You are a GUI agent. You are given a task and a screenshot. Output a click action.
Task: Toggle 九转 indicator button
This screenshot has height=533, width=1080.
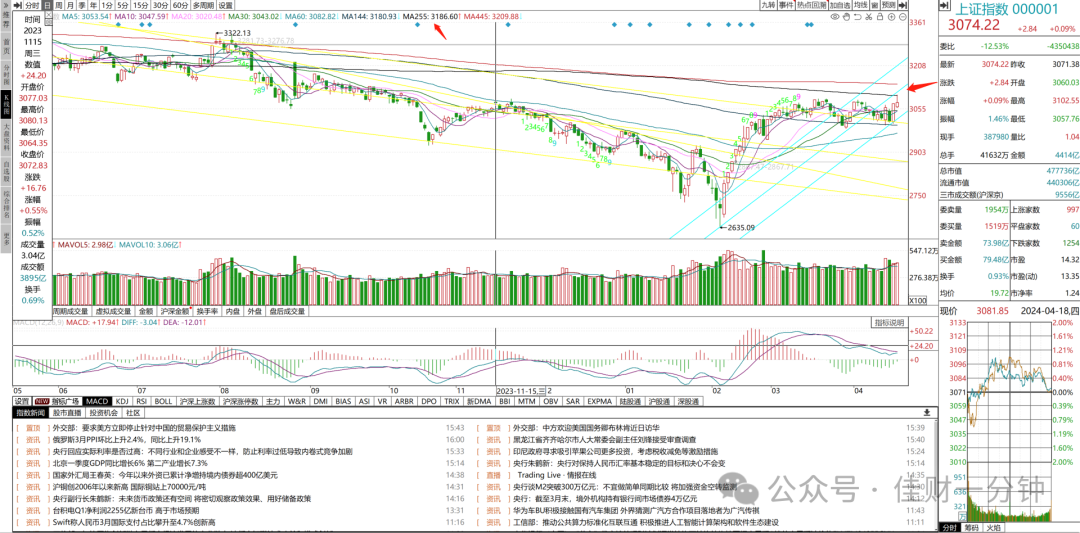coord(769,5)
